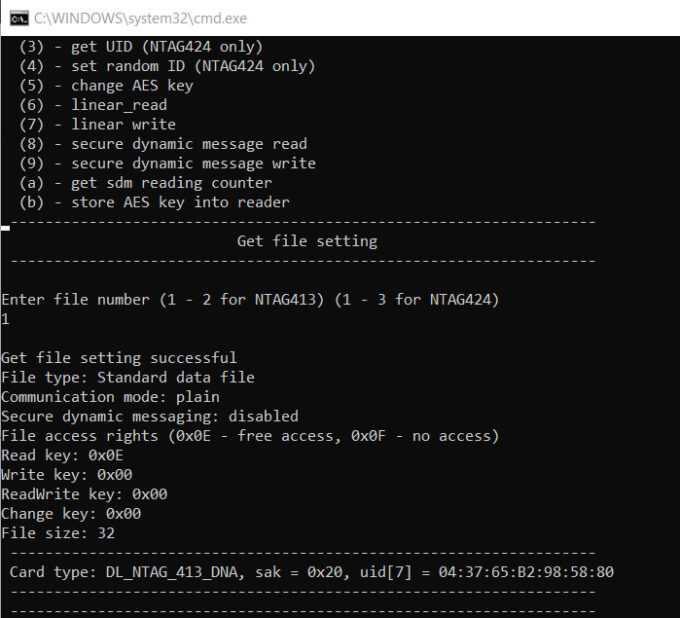Click the 'change AES key' option line

point(106,86)
